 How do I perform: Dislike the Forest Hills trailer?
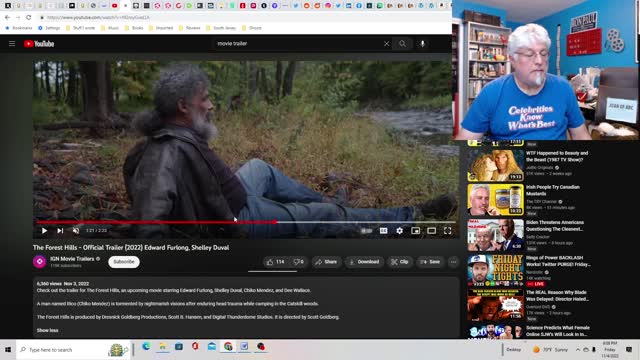pos(298,262)
